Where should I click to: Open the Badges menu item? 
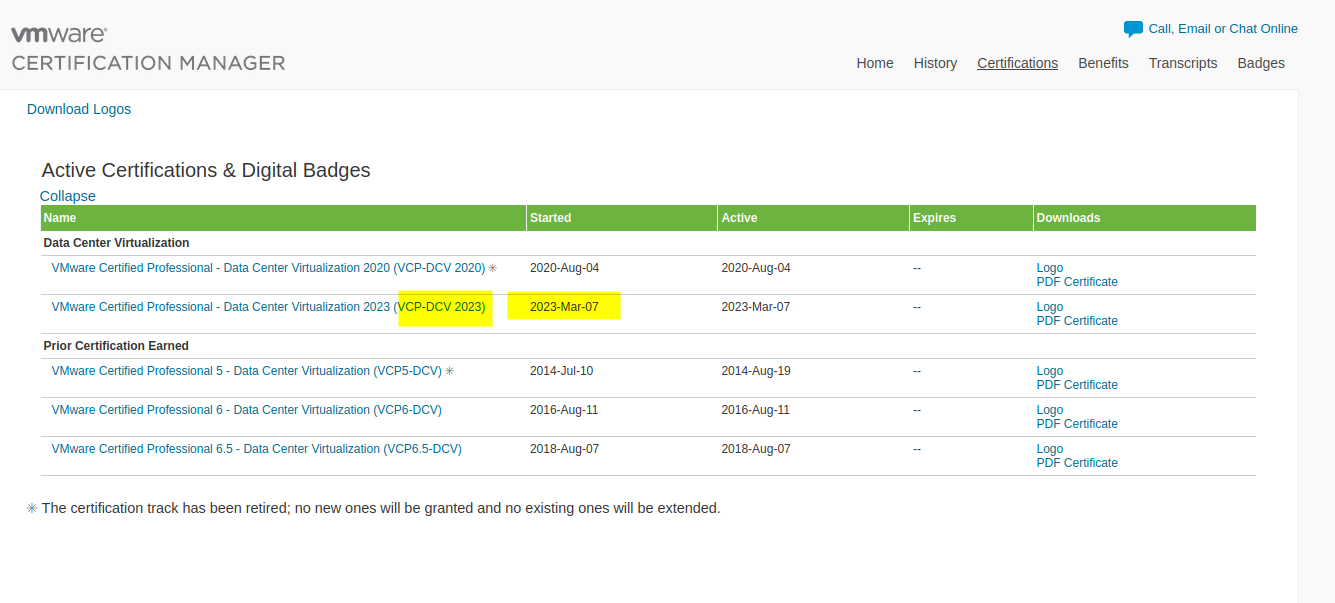[x=1261, y=63]
